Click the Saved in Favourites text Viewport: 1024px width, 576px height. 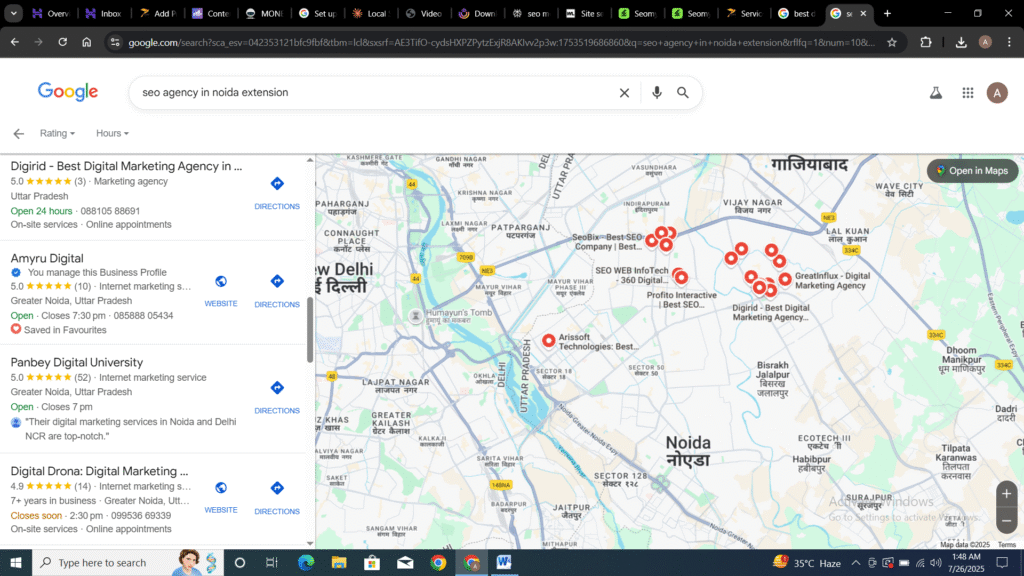coord(65,330)
